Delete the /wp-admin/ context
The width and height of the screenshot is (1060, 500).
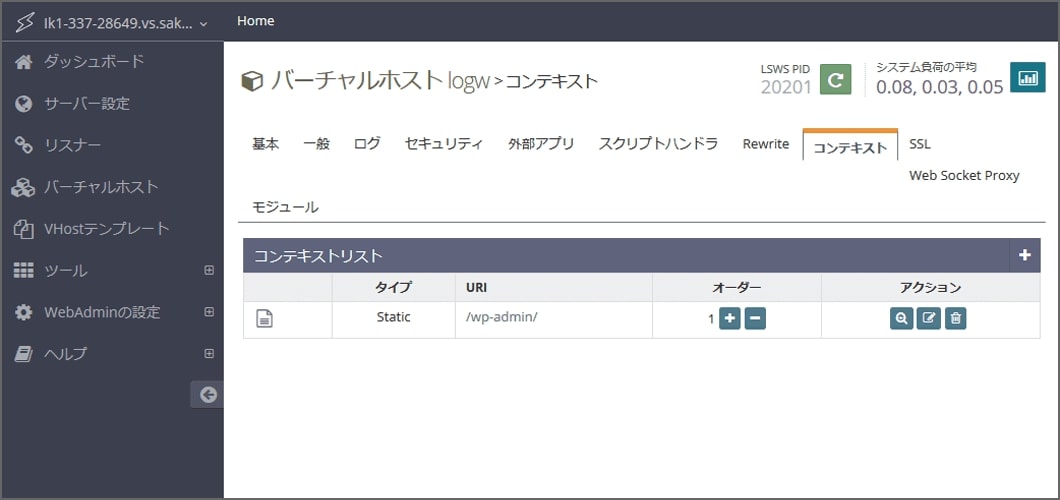pyautogui.click(x=955, y=319)
